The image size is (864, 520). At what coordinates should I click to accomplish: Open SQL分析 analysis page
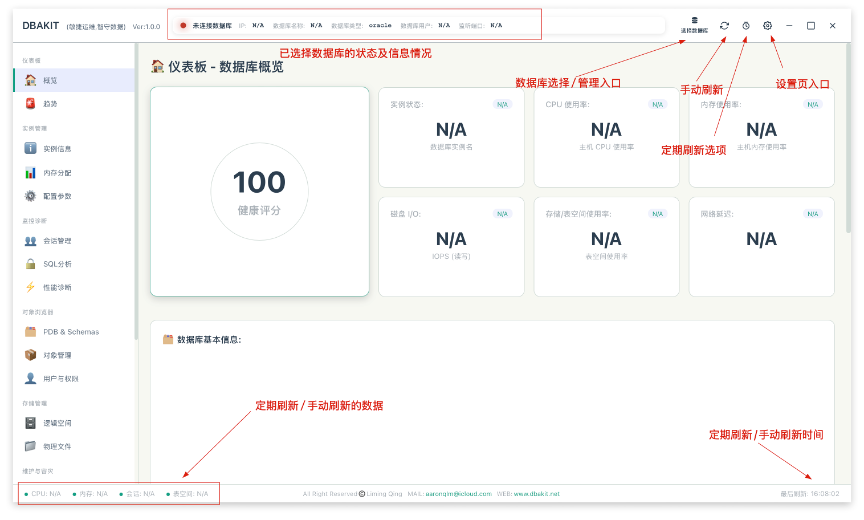tap(74, 264)
